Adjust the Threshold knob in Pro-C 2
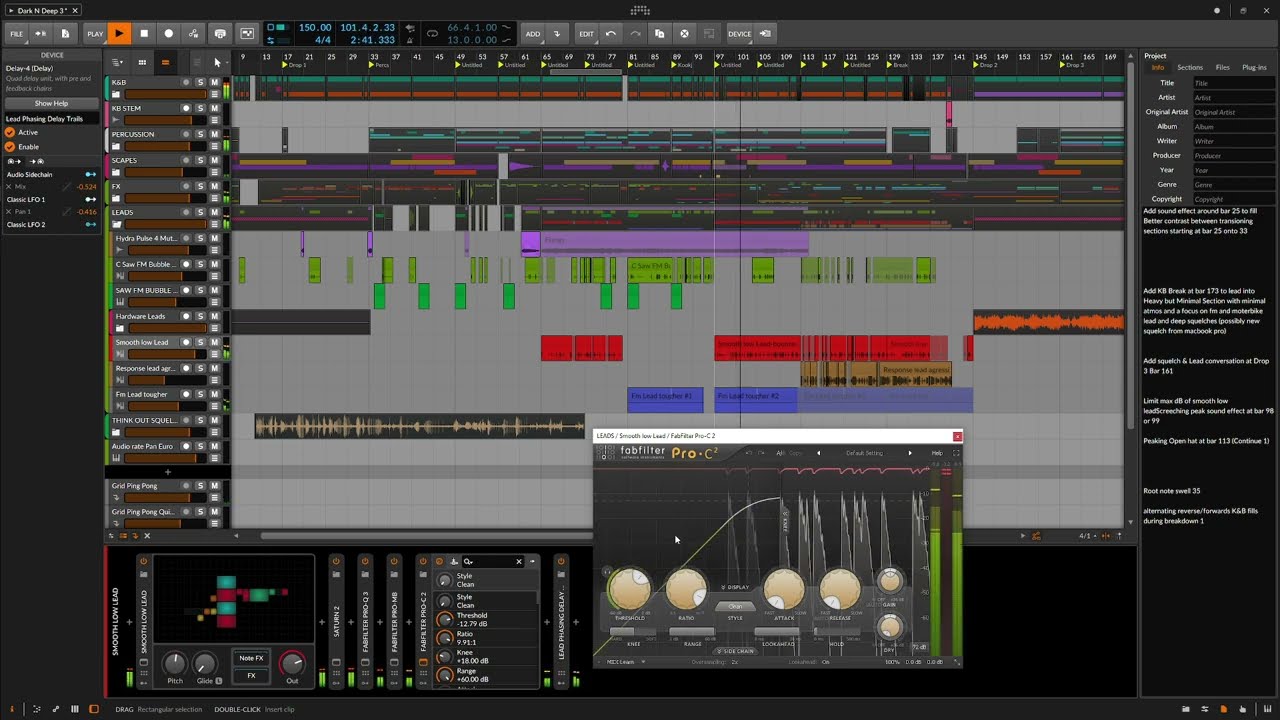The width and height of the screenshot is (1280, 720). 629,589
